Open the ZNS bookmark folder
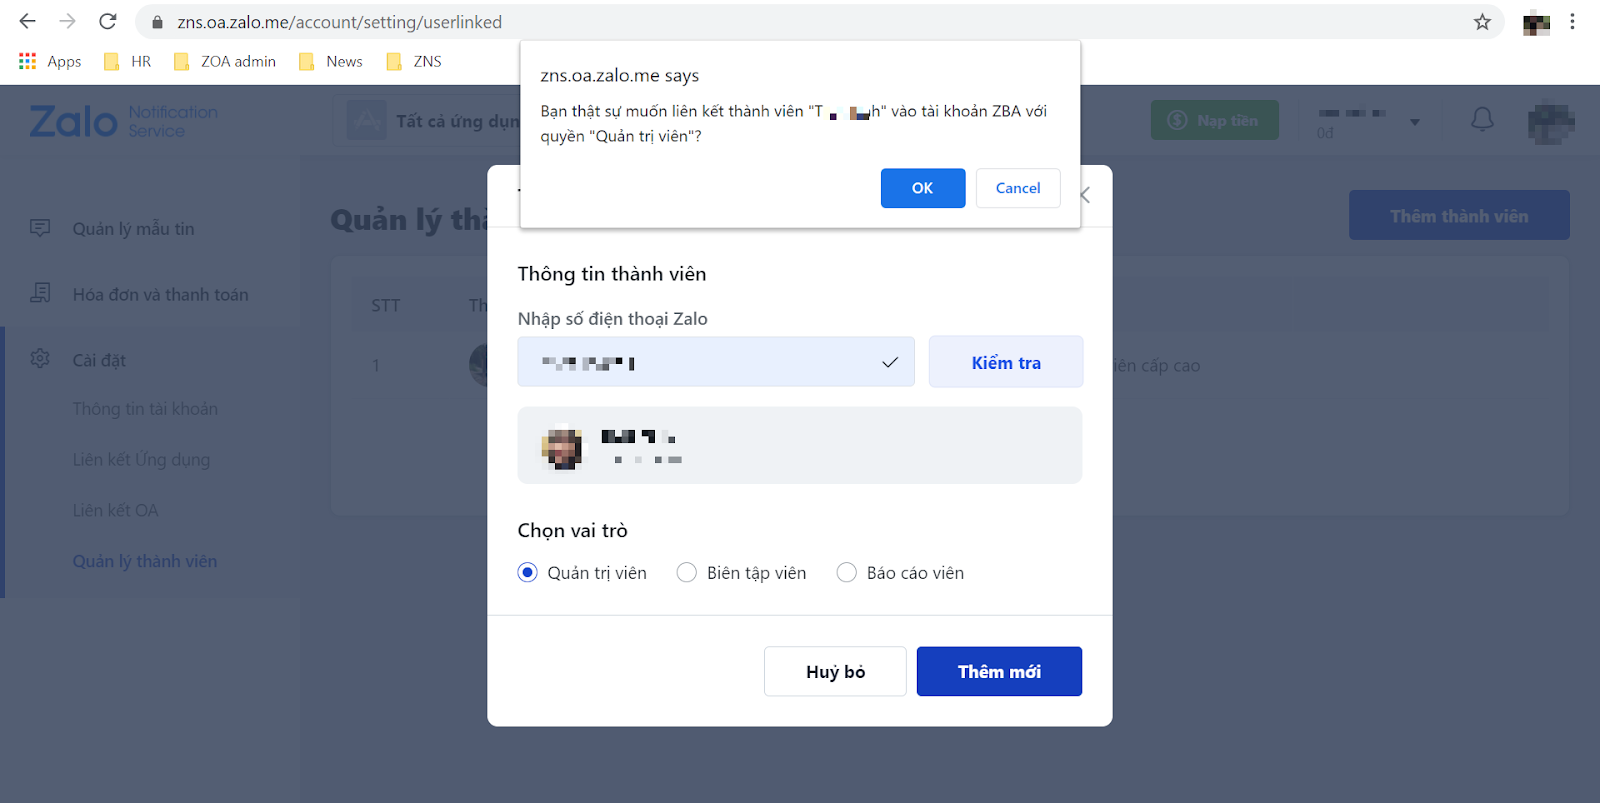The width and height of the screenshot is (1600, 803). [x=414, y=61]
